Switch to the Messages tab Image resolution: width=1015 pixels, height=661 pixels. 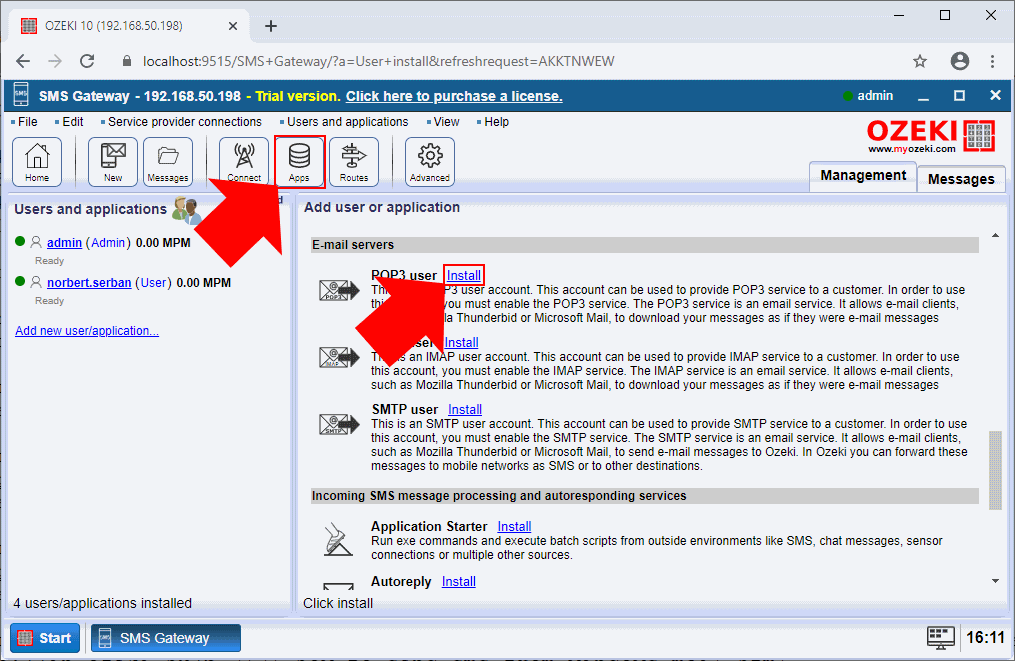[x=961, y=179]
